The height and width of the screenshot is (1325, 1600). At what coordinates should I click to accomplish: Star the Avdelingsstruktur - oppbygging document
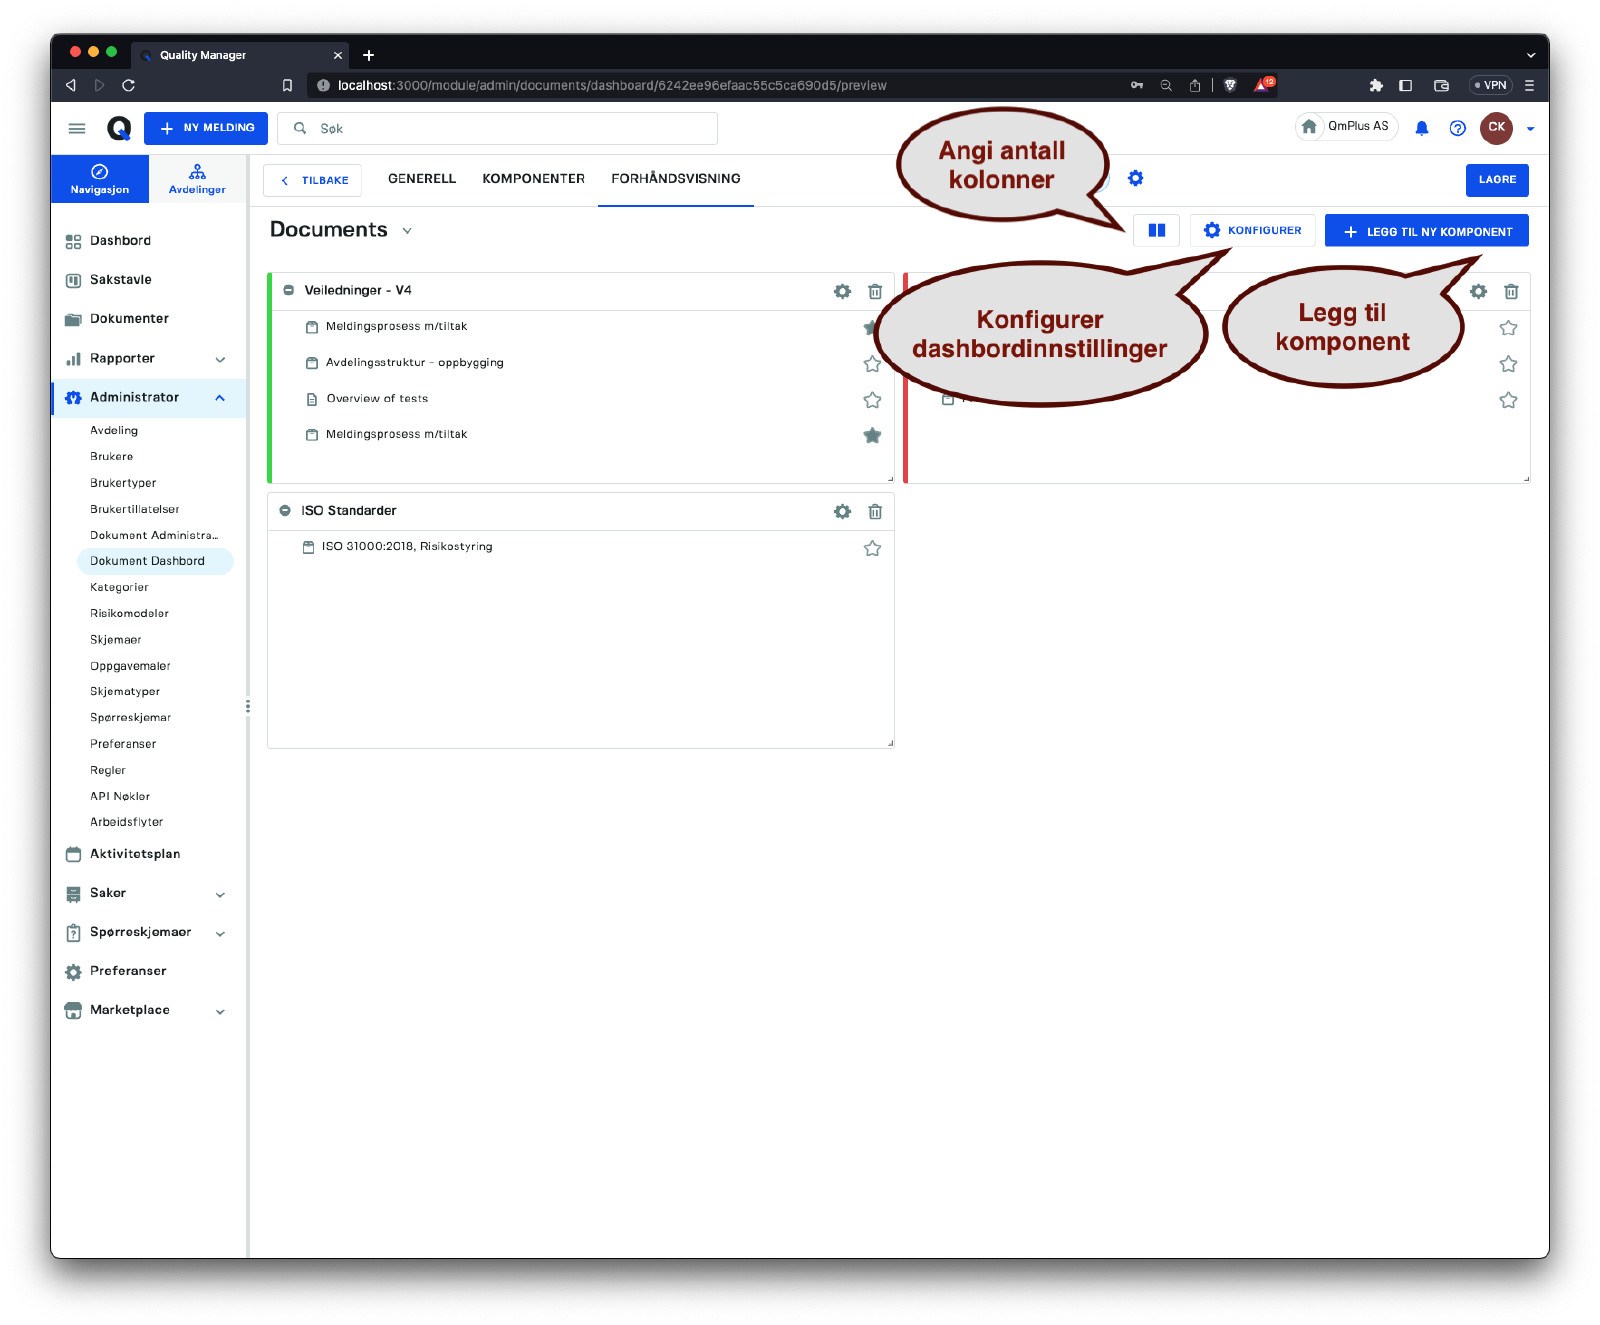pyautogui.click(x=872, y=364)
